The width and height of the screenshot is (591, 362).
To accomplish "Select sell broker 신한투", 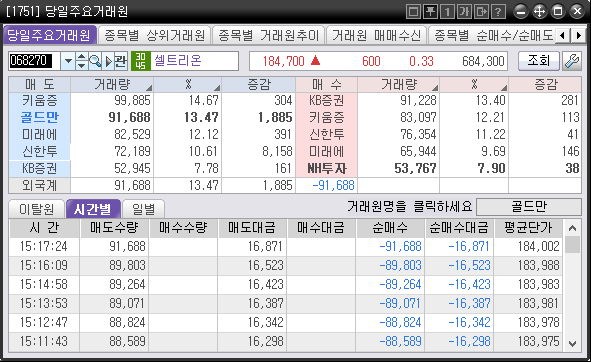I will (40, 151).
